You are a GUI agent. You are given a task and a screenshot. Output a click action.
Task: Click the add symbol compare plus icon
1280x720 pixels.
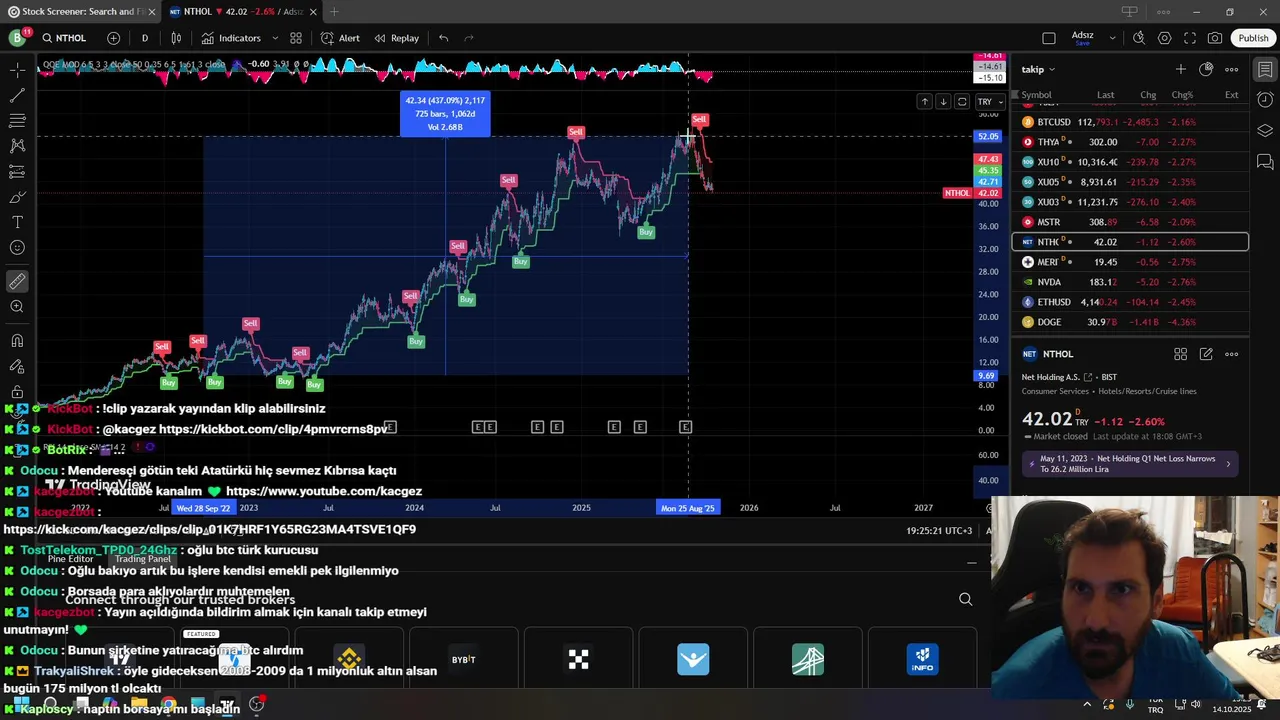tap(113, 38)
